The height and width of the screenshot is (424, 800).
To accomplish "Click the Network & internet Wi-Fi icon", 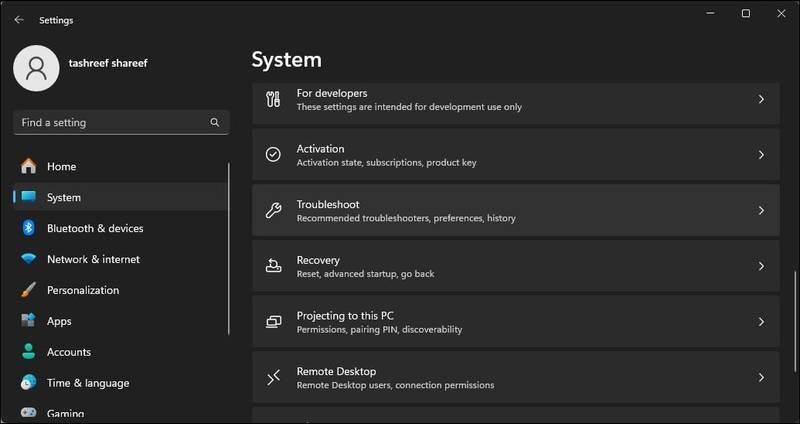I will 28,259.
